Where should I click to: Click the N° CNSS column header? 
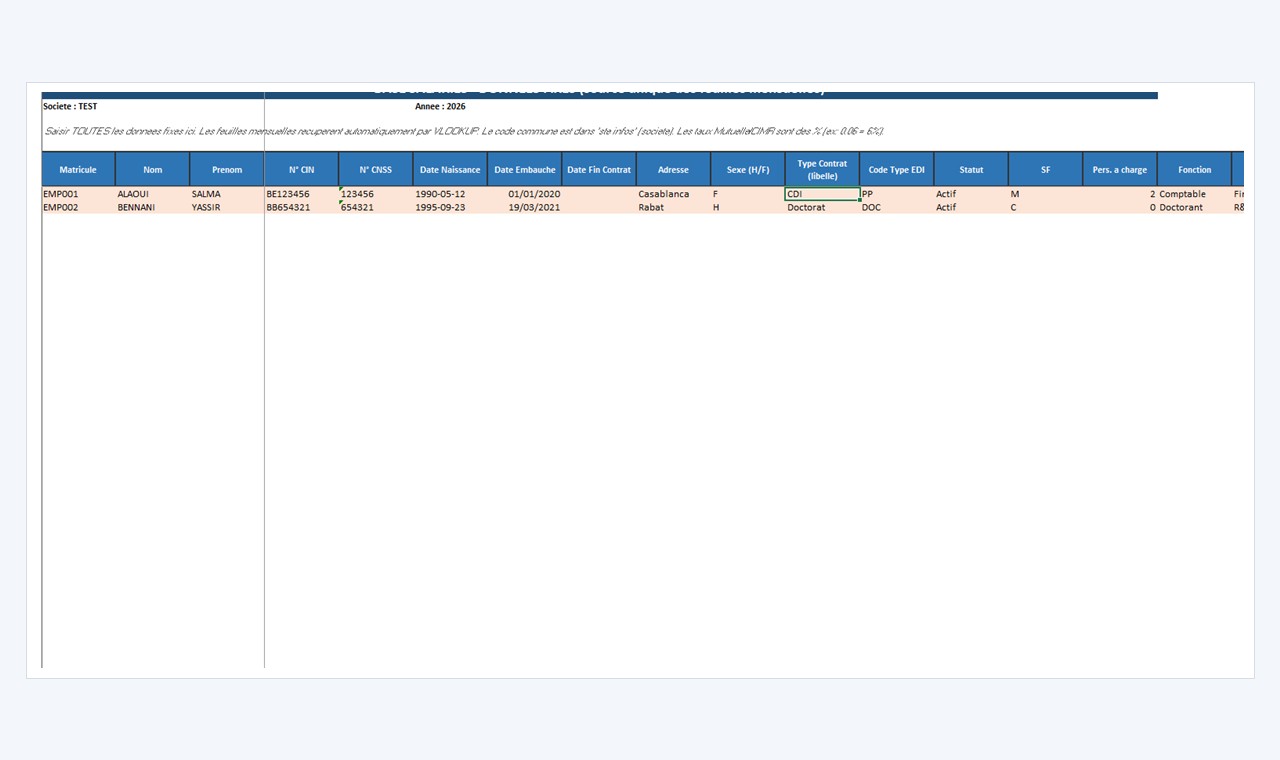(376, 169)
